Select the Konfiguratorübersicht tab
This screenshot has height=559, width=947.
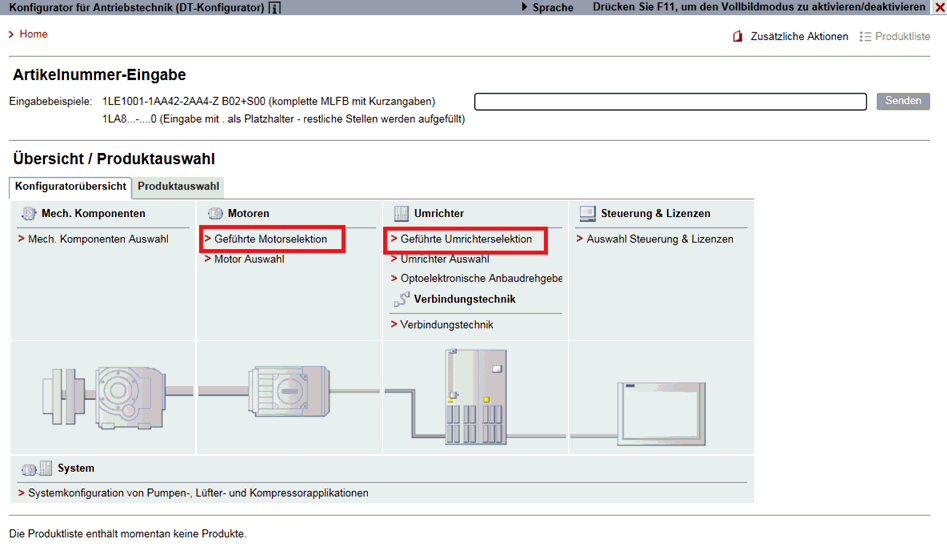71,186
